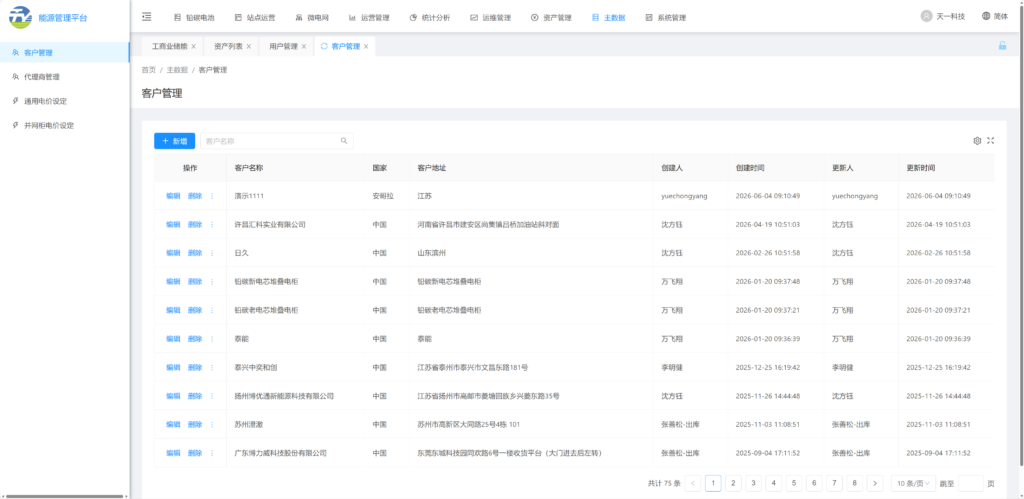Open more actions dots for 日久 row
Viewport: 1024px width, 499px height.
[x=212, y=253]
